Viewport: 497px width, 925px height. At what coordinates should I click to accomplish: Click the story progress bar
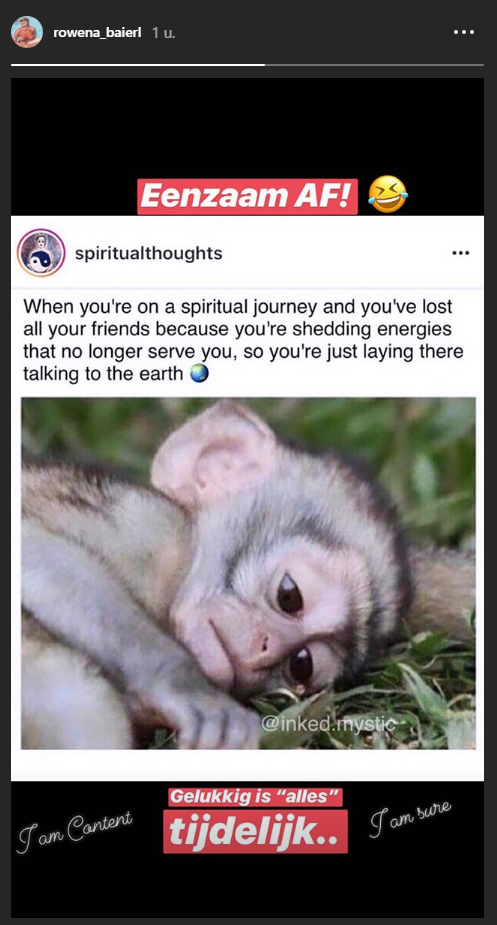[247, 64]
